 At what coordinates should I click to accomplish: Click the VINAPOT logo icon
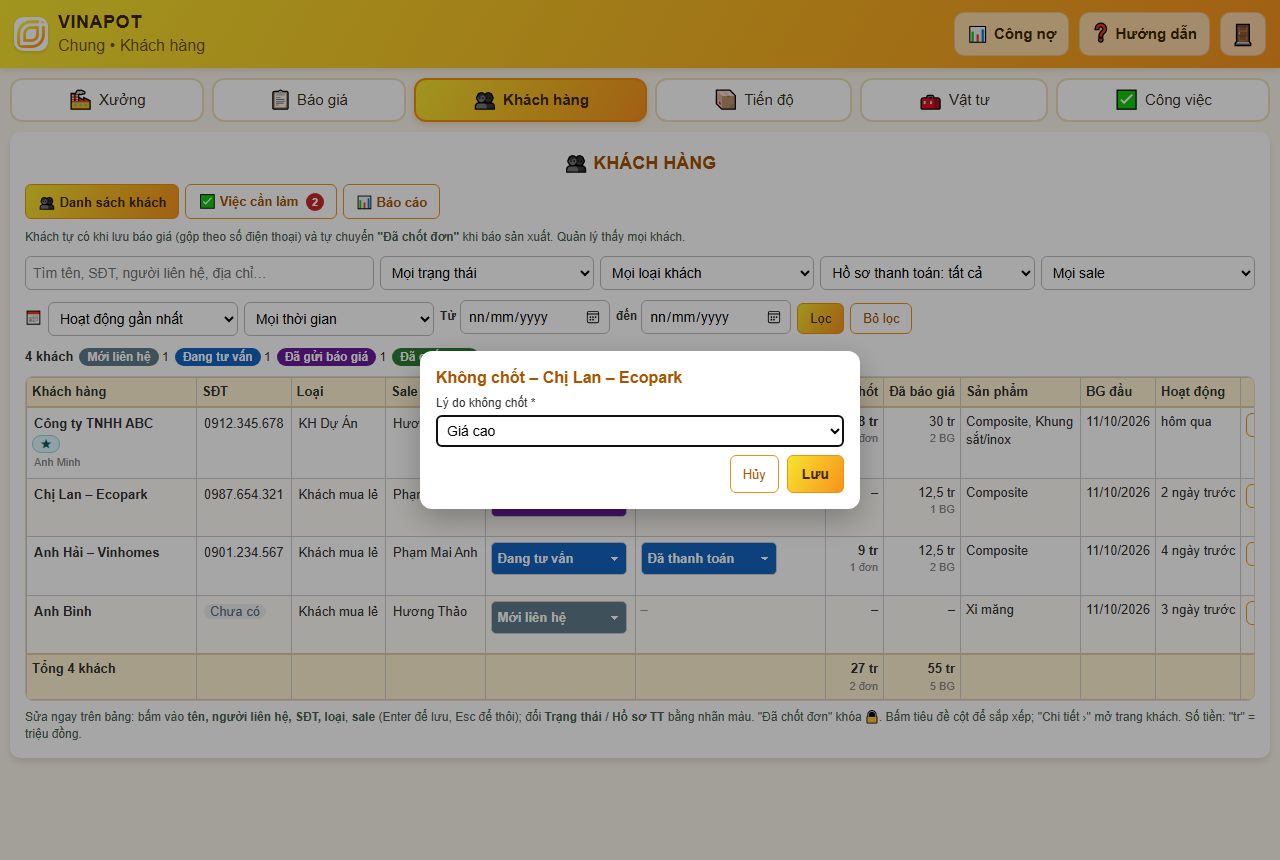31,34
